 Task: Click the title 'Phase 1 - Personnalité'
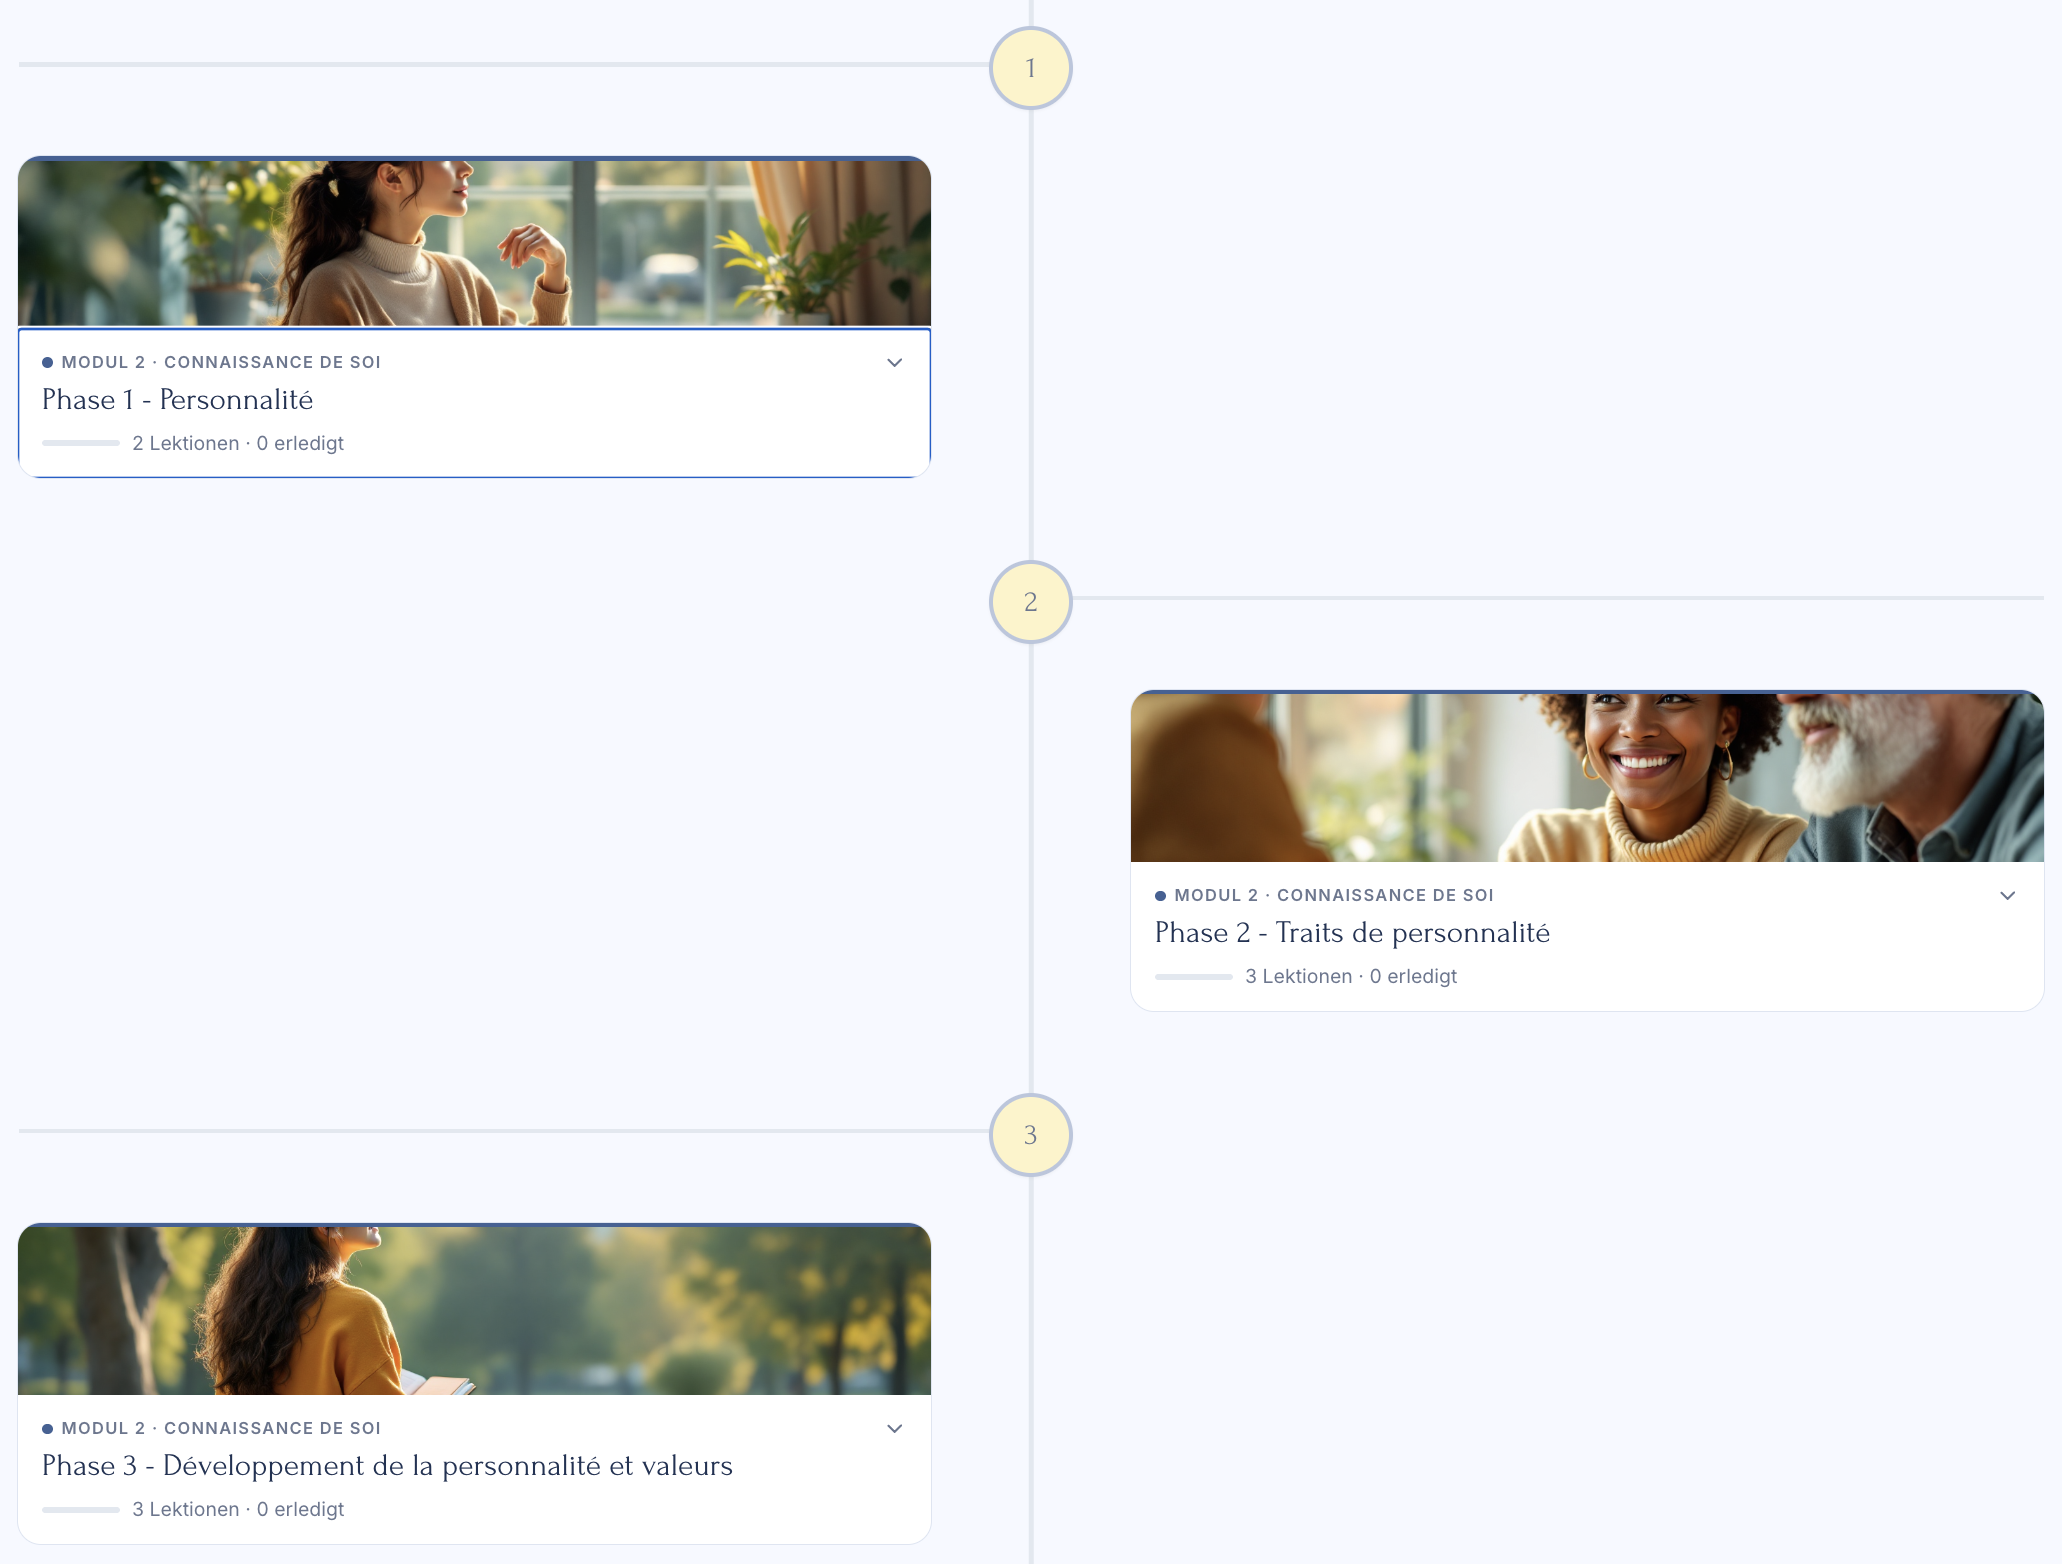coord(177,400)
